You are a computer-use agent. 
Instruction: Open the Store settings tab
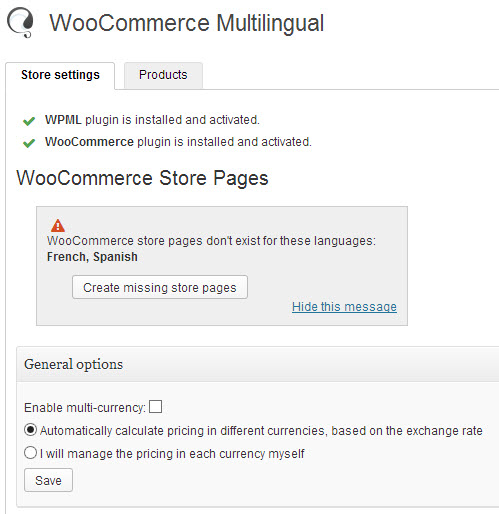click(60, 75)
